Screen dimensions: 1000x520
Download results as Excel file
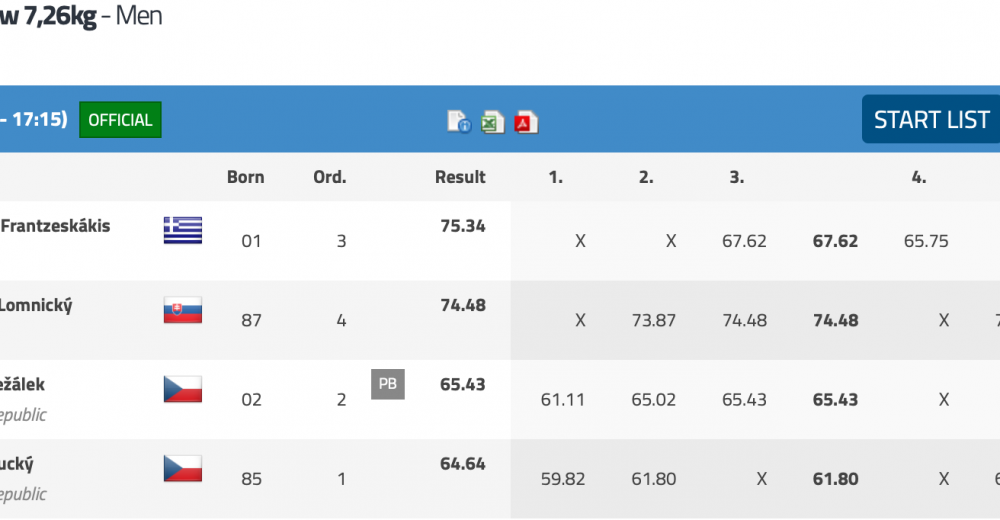pyautogui.click(x=492, y=122)
